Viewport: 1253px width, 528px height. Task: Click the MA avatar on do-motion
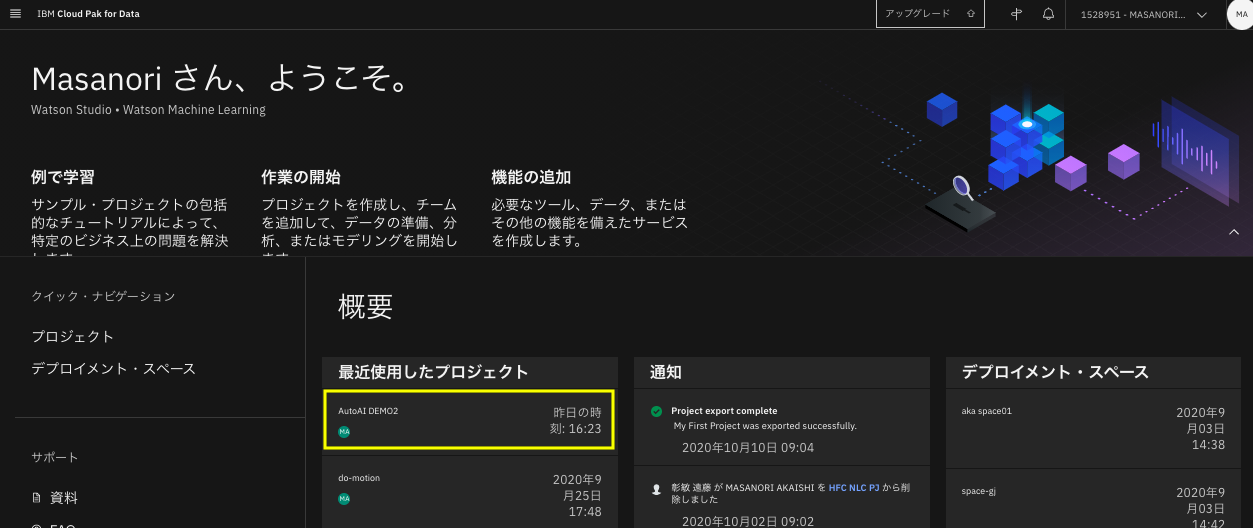click(x=344, y=498)
